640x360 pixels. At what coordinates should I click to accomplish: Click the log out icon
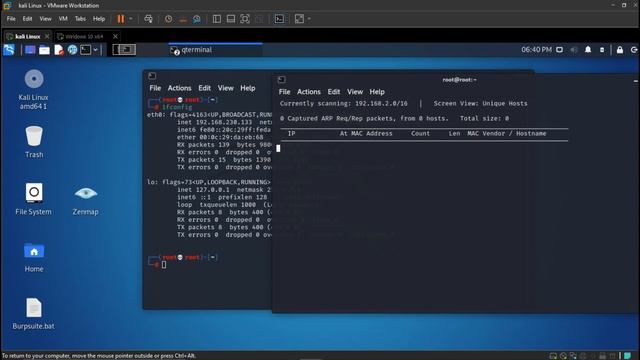click(x=634, y=50)
